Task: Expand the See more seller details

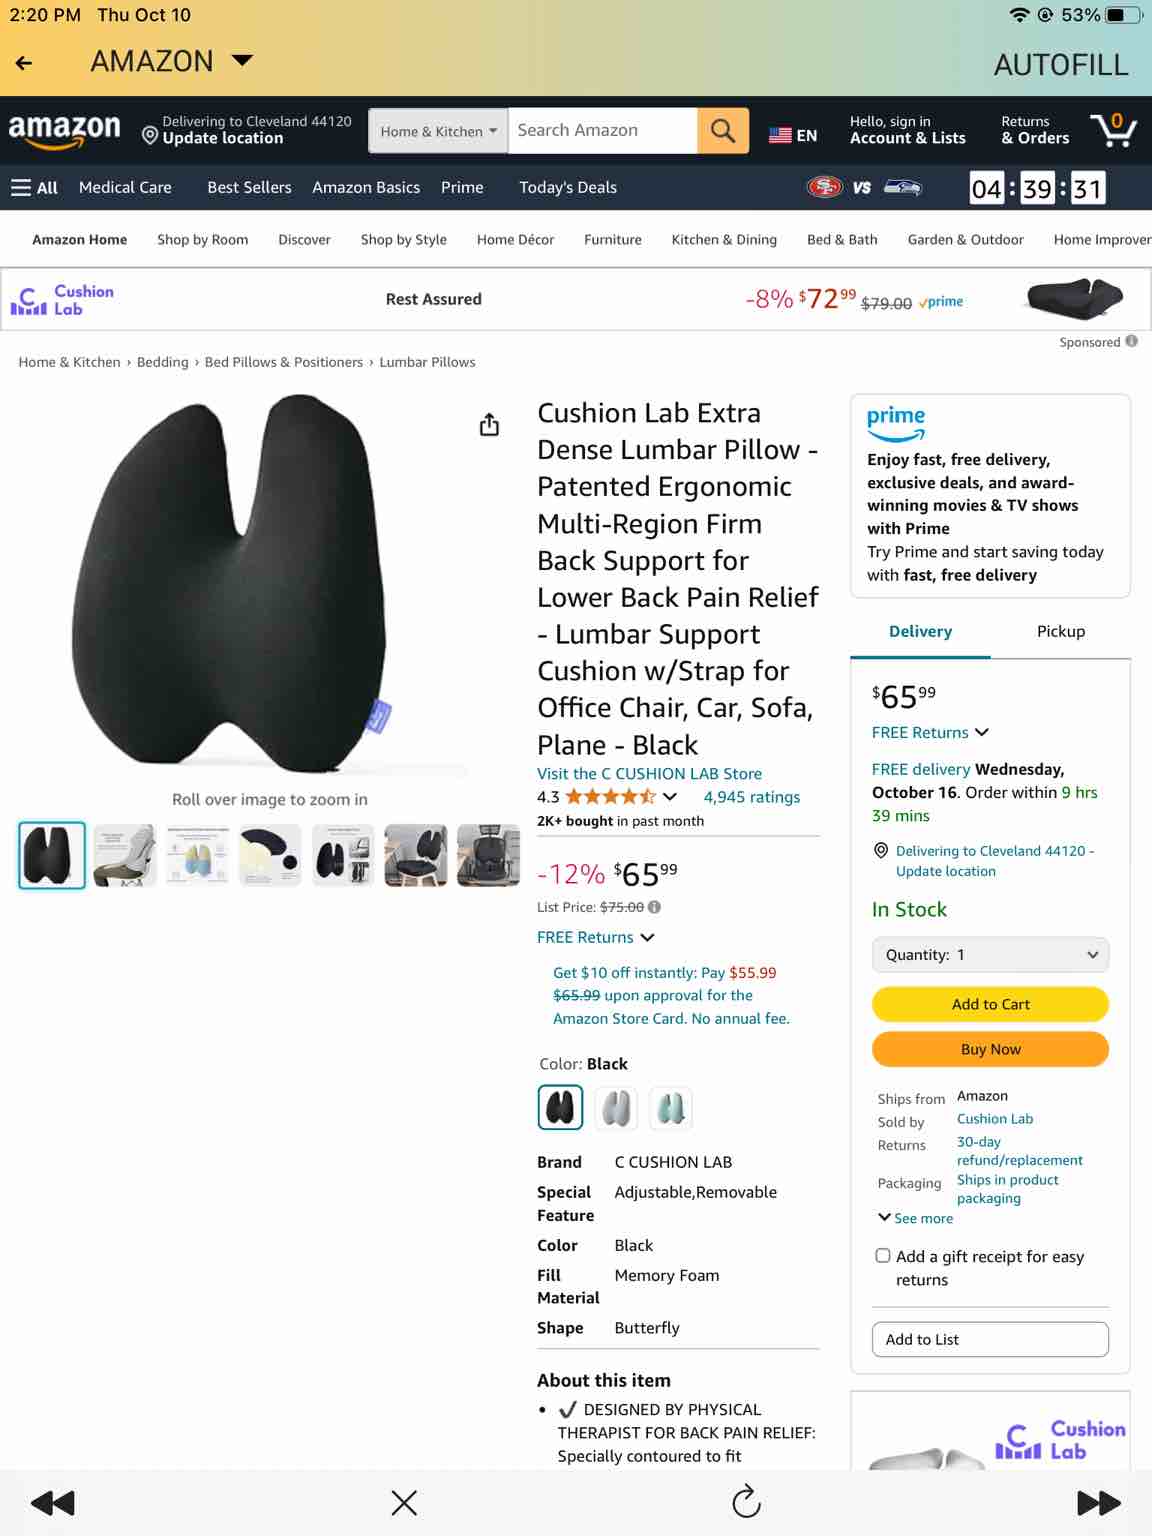Action: coord(916,1218)
